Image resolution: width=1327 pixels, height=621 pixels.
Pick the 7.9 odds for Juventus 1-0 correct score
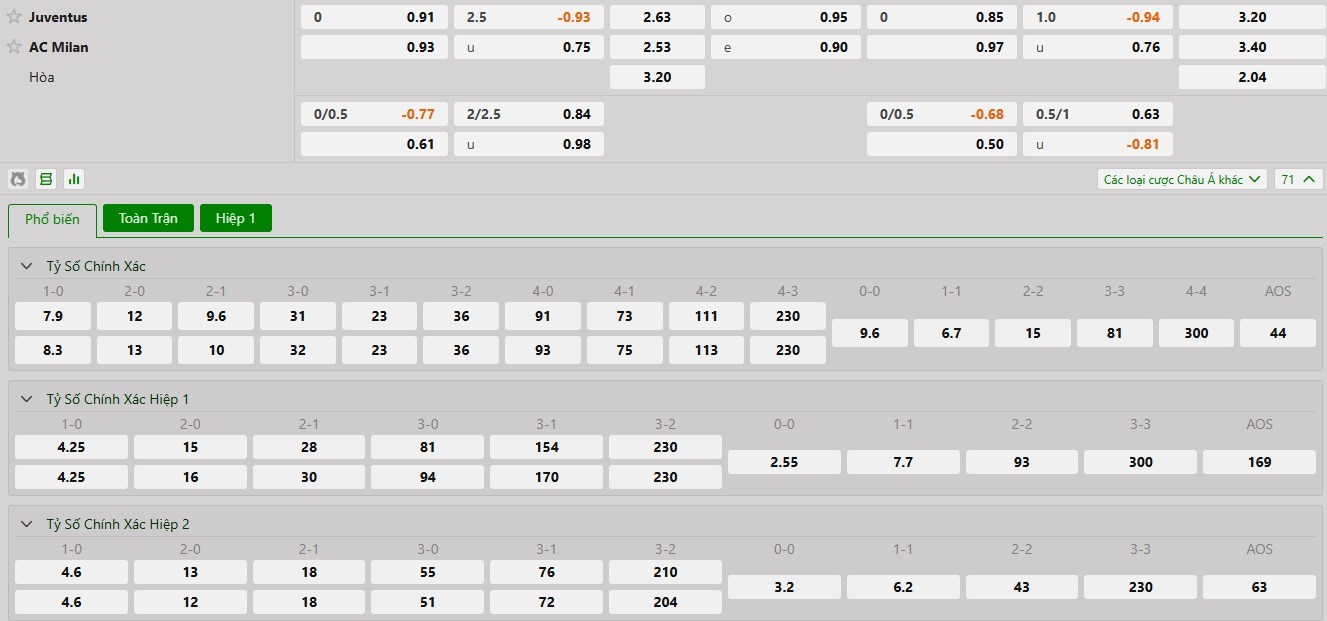(x=53, y=316)
